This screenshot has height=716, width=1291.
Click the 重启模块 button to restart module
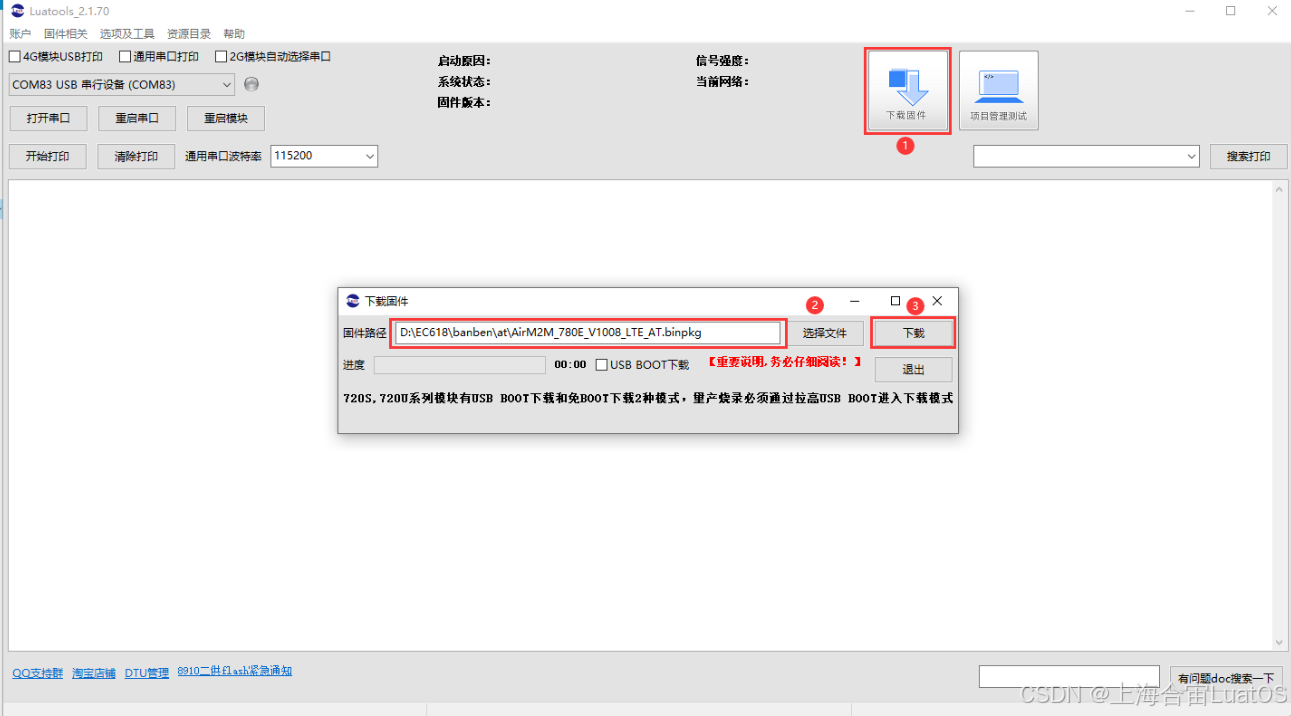coord(225,118)
